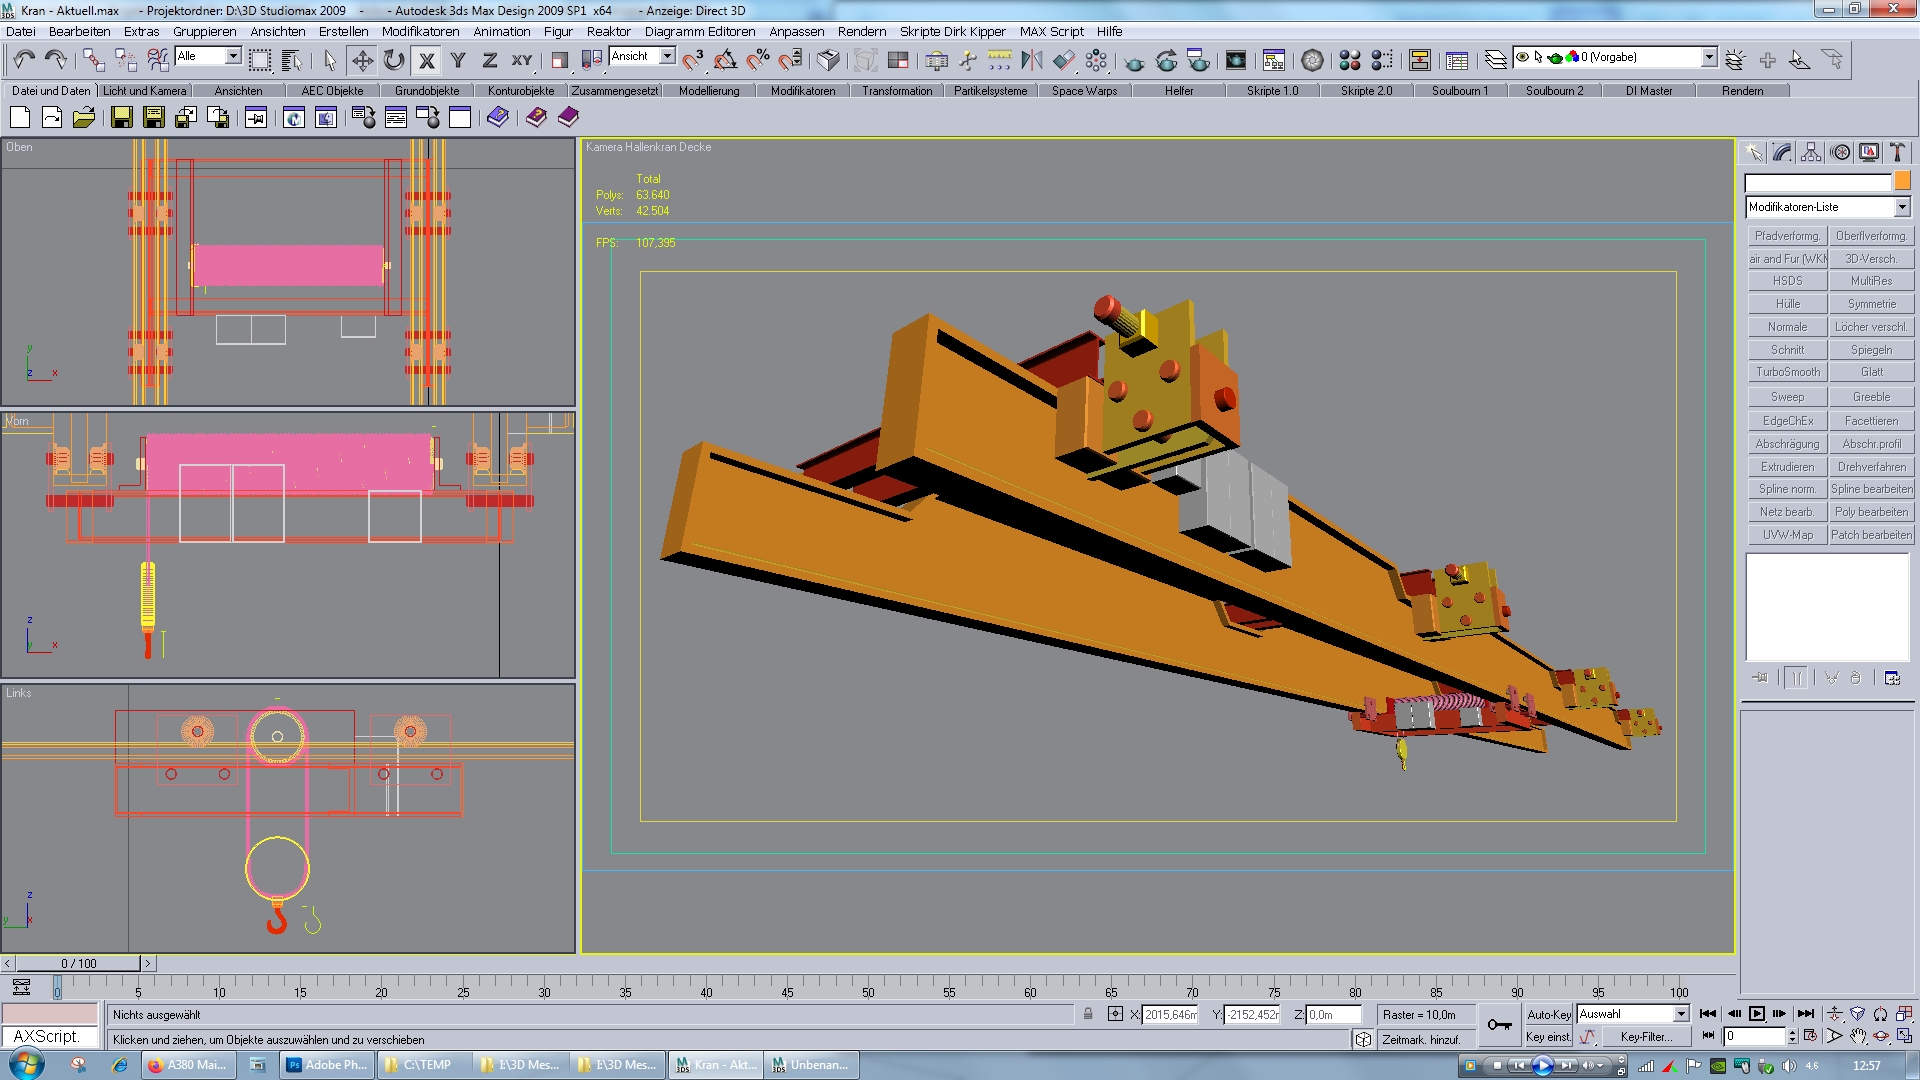1920x1080 pixels.
Task: Open the Rendern menu
Action: click(x=861, y=31)
